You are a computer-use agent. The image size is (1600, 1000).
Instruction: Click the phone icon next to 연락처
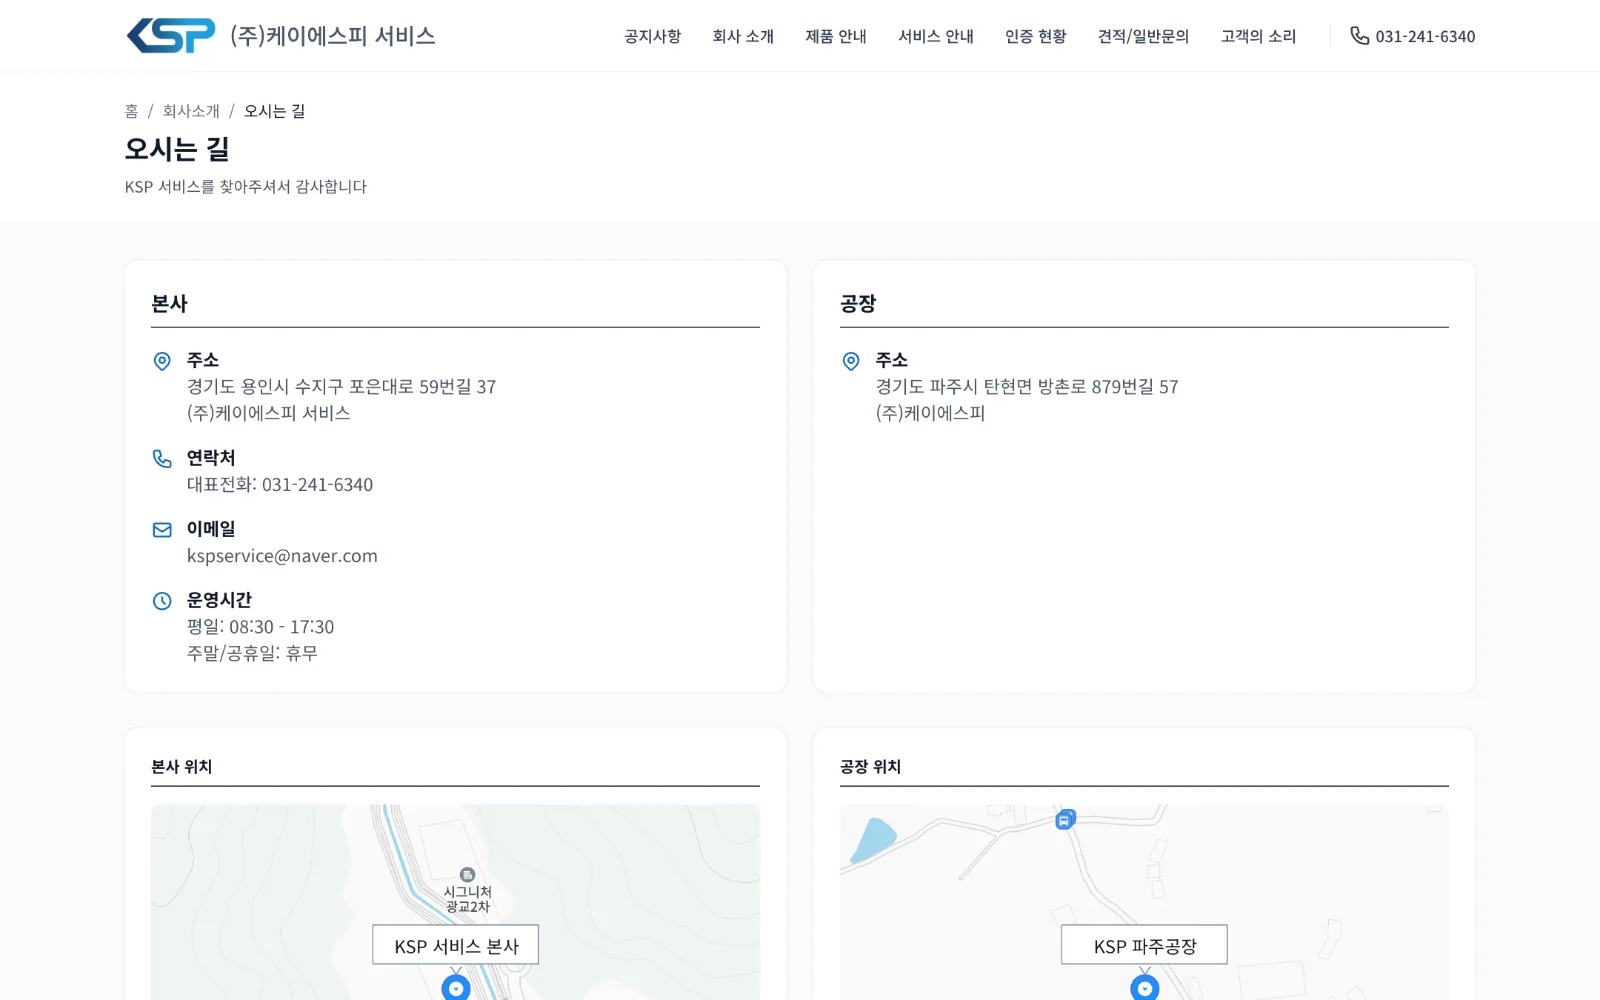pyautogui.click(x=162, y=459)
